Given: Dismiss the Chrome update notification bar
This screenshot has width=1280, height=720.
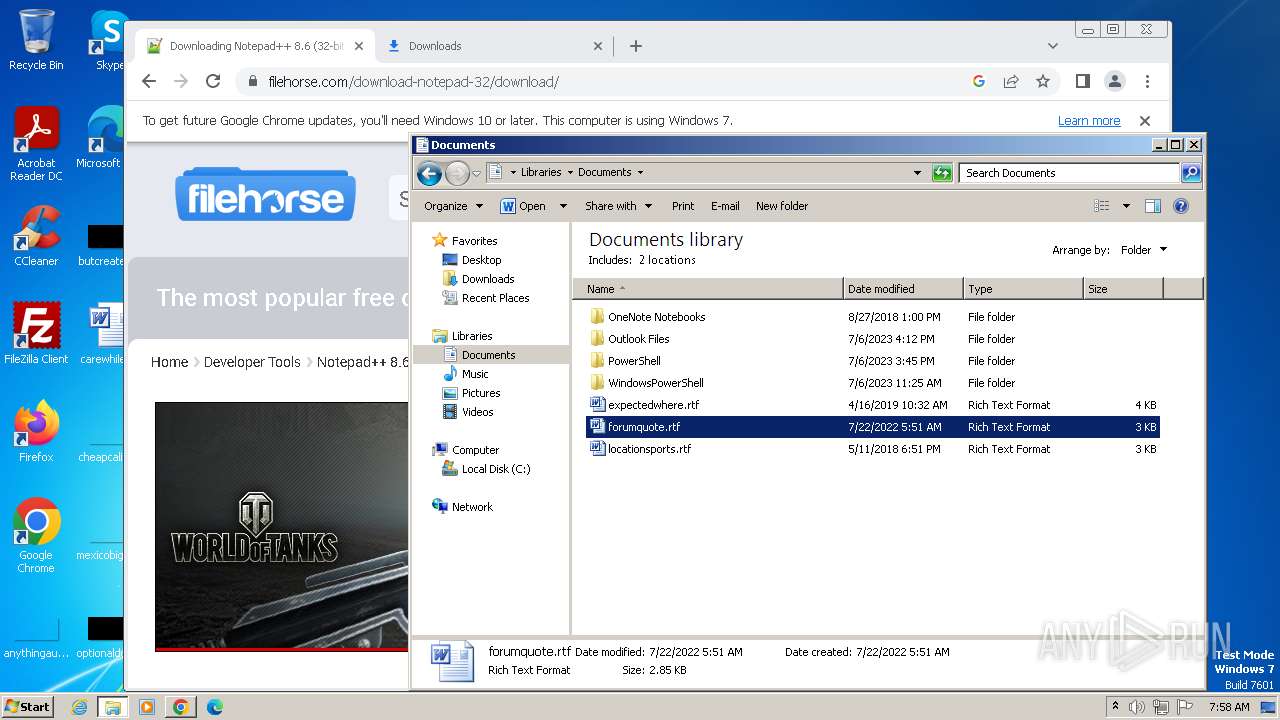Looking at the screenshot, I should pyautogui.click(x=1145, y=121).
